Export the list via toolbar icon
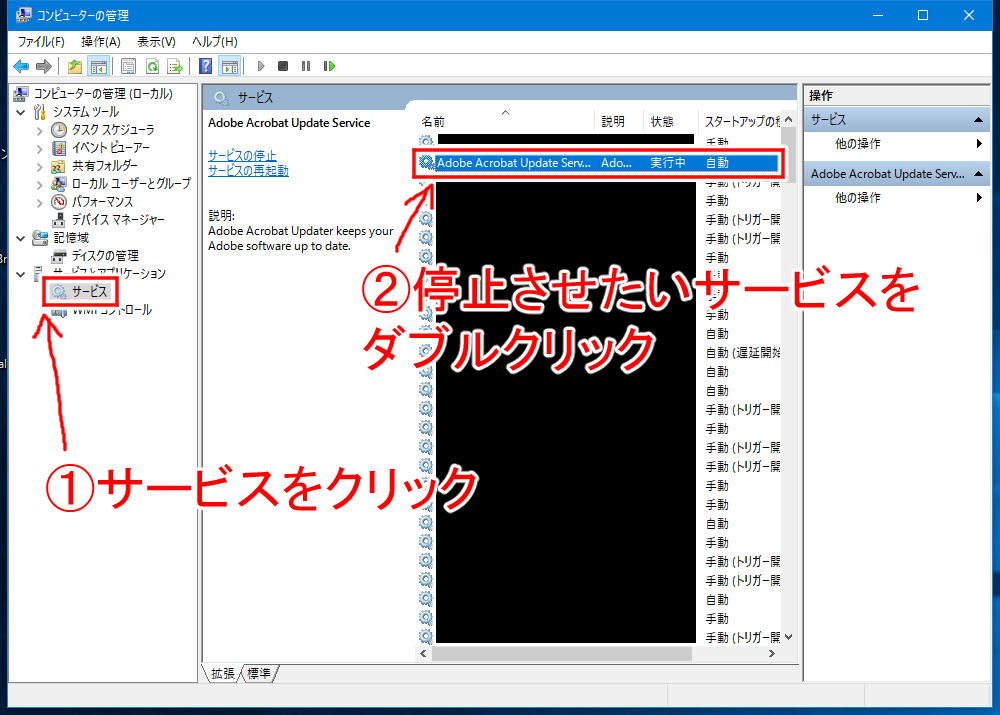The width and height of the screenshot is (1000, 715). tap(175, 66)
